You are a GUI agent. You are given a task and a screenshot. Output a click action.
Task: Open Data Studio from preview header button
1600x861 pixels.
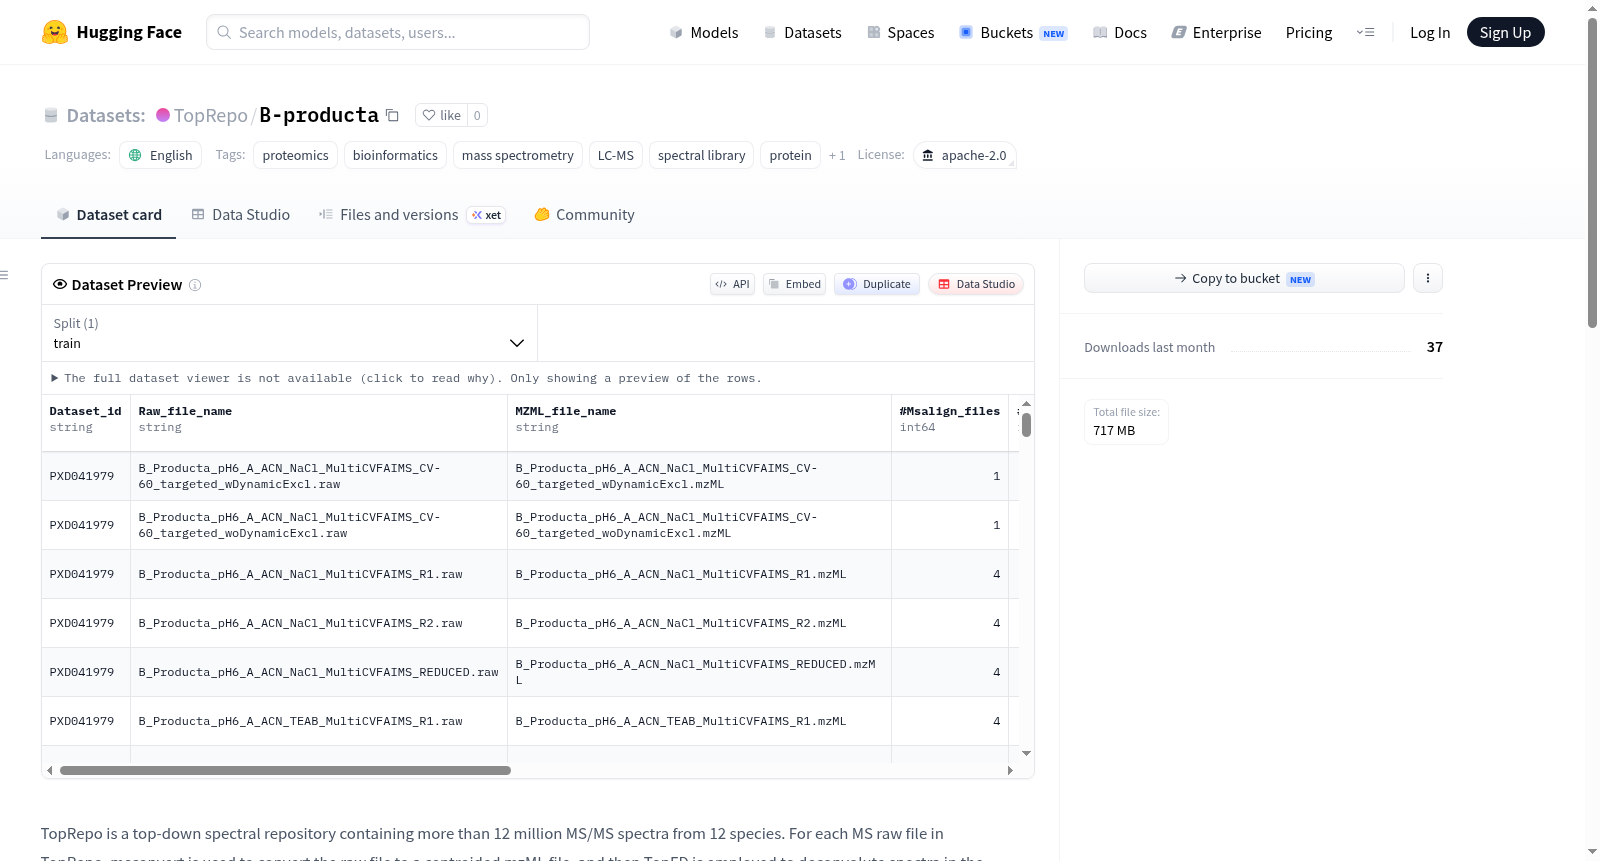click(976, 284)
